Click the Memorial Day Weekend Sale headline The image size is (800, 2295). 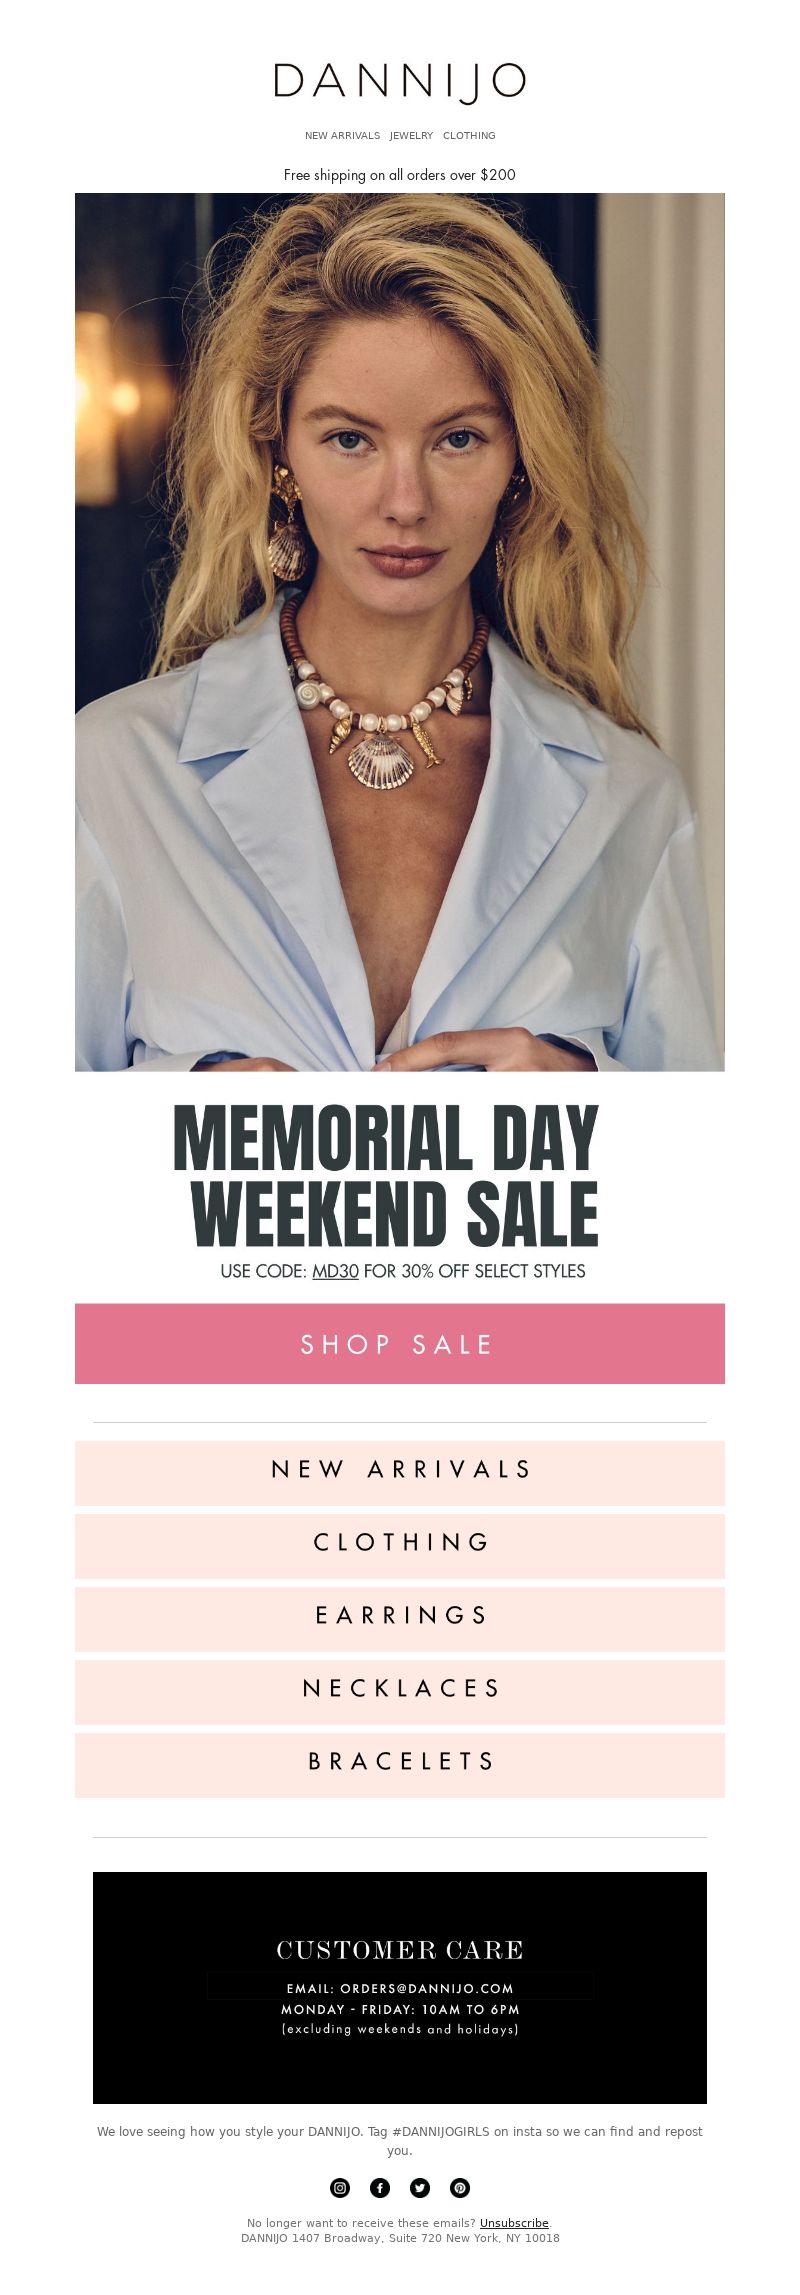(386, 1175)
